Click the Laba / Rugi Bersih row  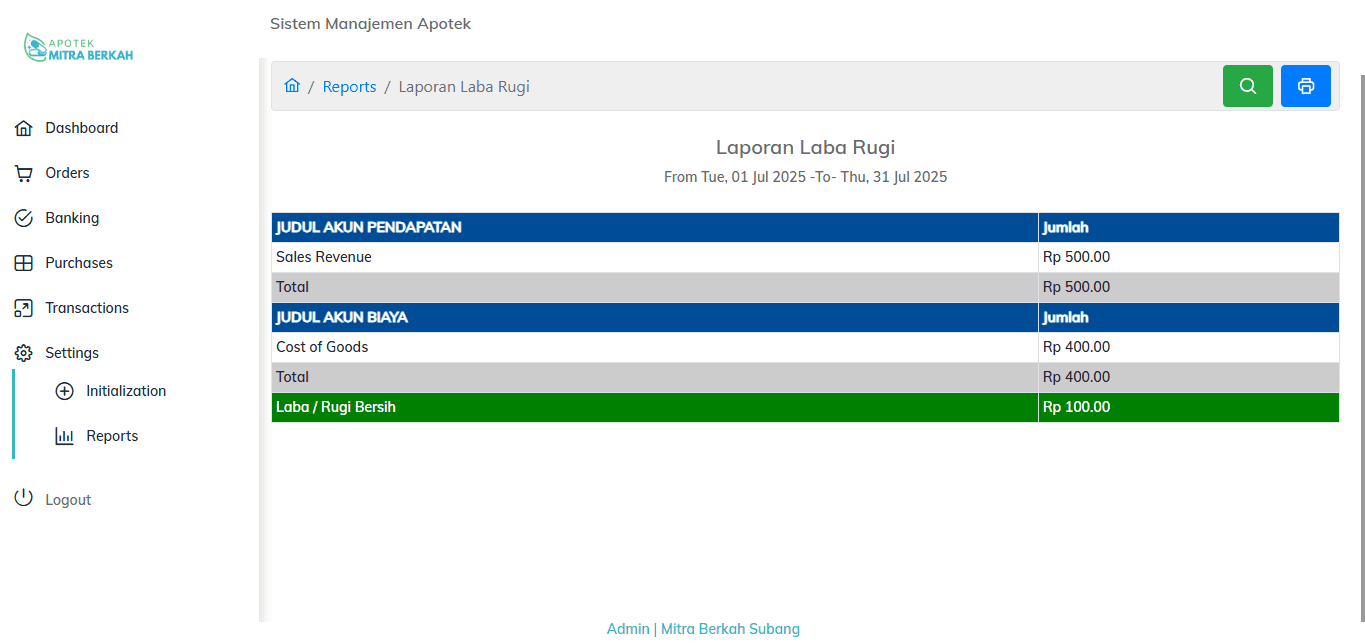[x=654, y=407]
